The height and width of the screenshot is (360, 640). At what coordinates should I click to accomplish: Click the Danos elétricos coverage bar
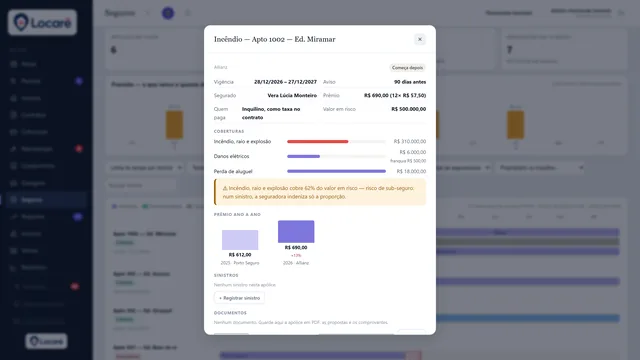click(x=303, y=156)
